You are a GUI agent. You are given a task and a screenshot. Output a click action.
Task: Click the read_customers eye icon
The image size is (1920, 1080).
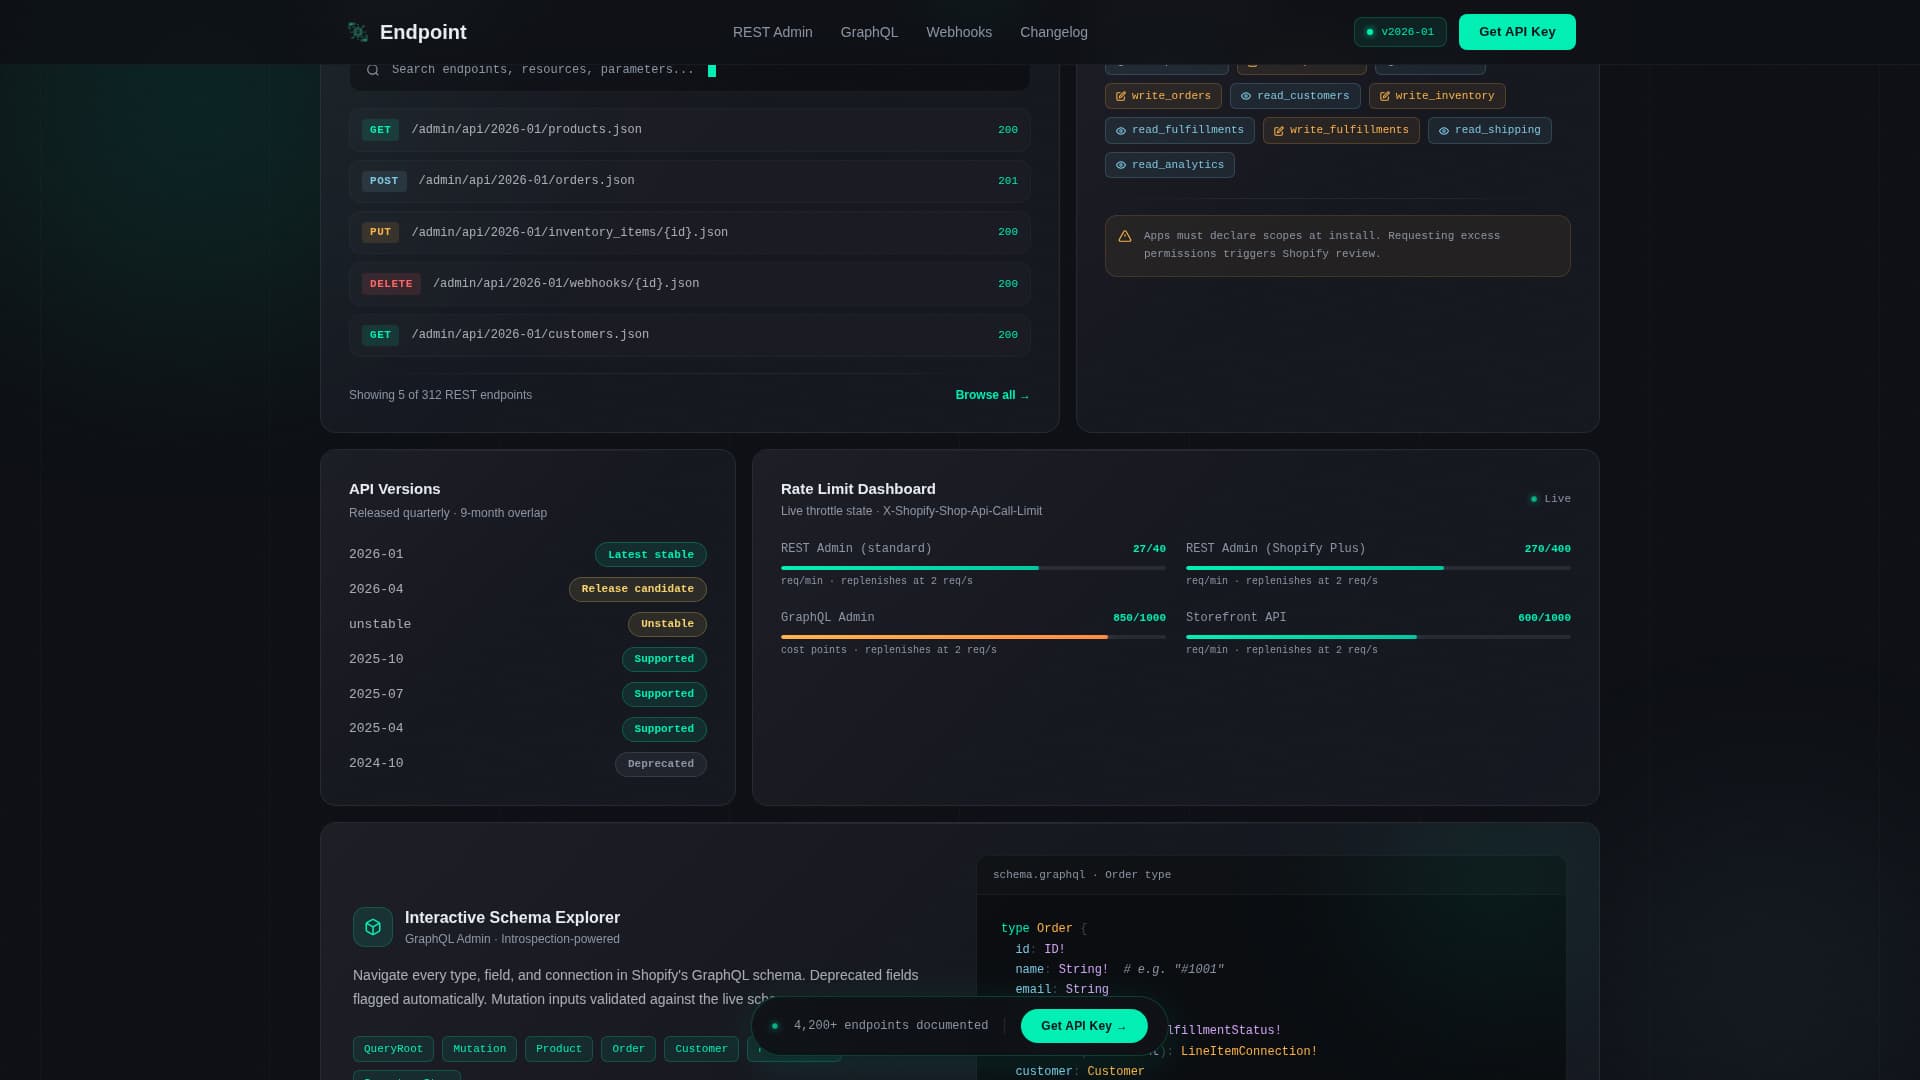click(1246, 97)
